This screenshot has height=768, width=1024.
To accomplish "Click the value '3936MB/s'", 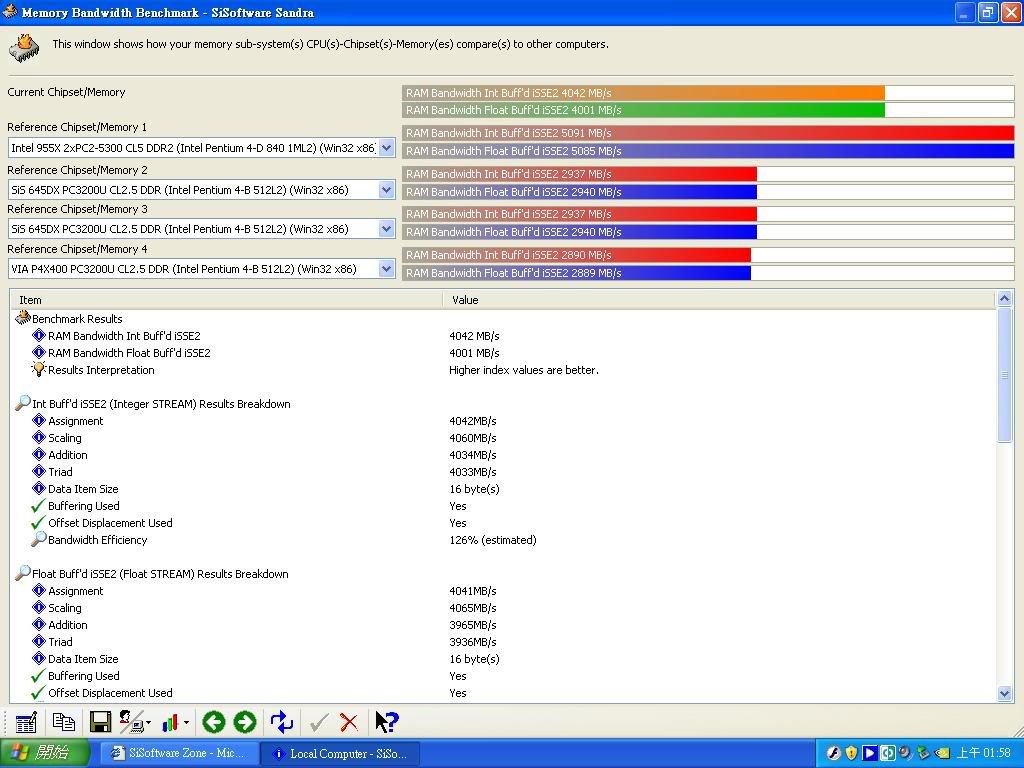I will pyautogui.click(x=473, y=642).
